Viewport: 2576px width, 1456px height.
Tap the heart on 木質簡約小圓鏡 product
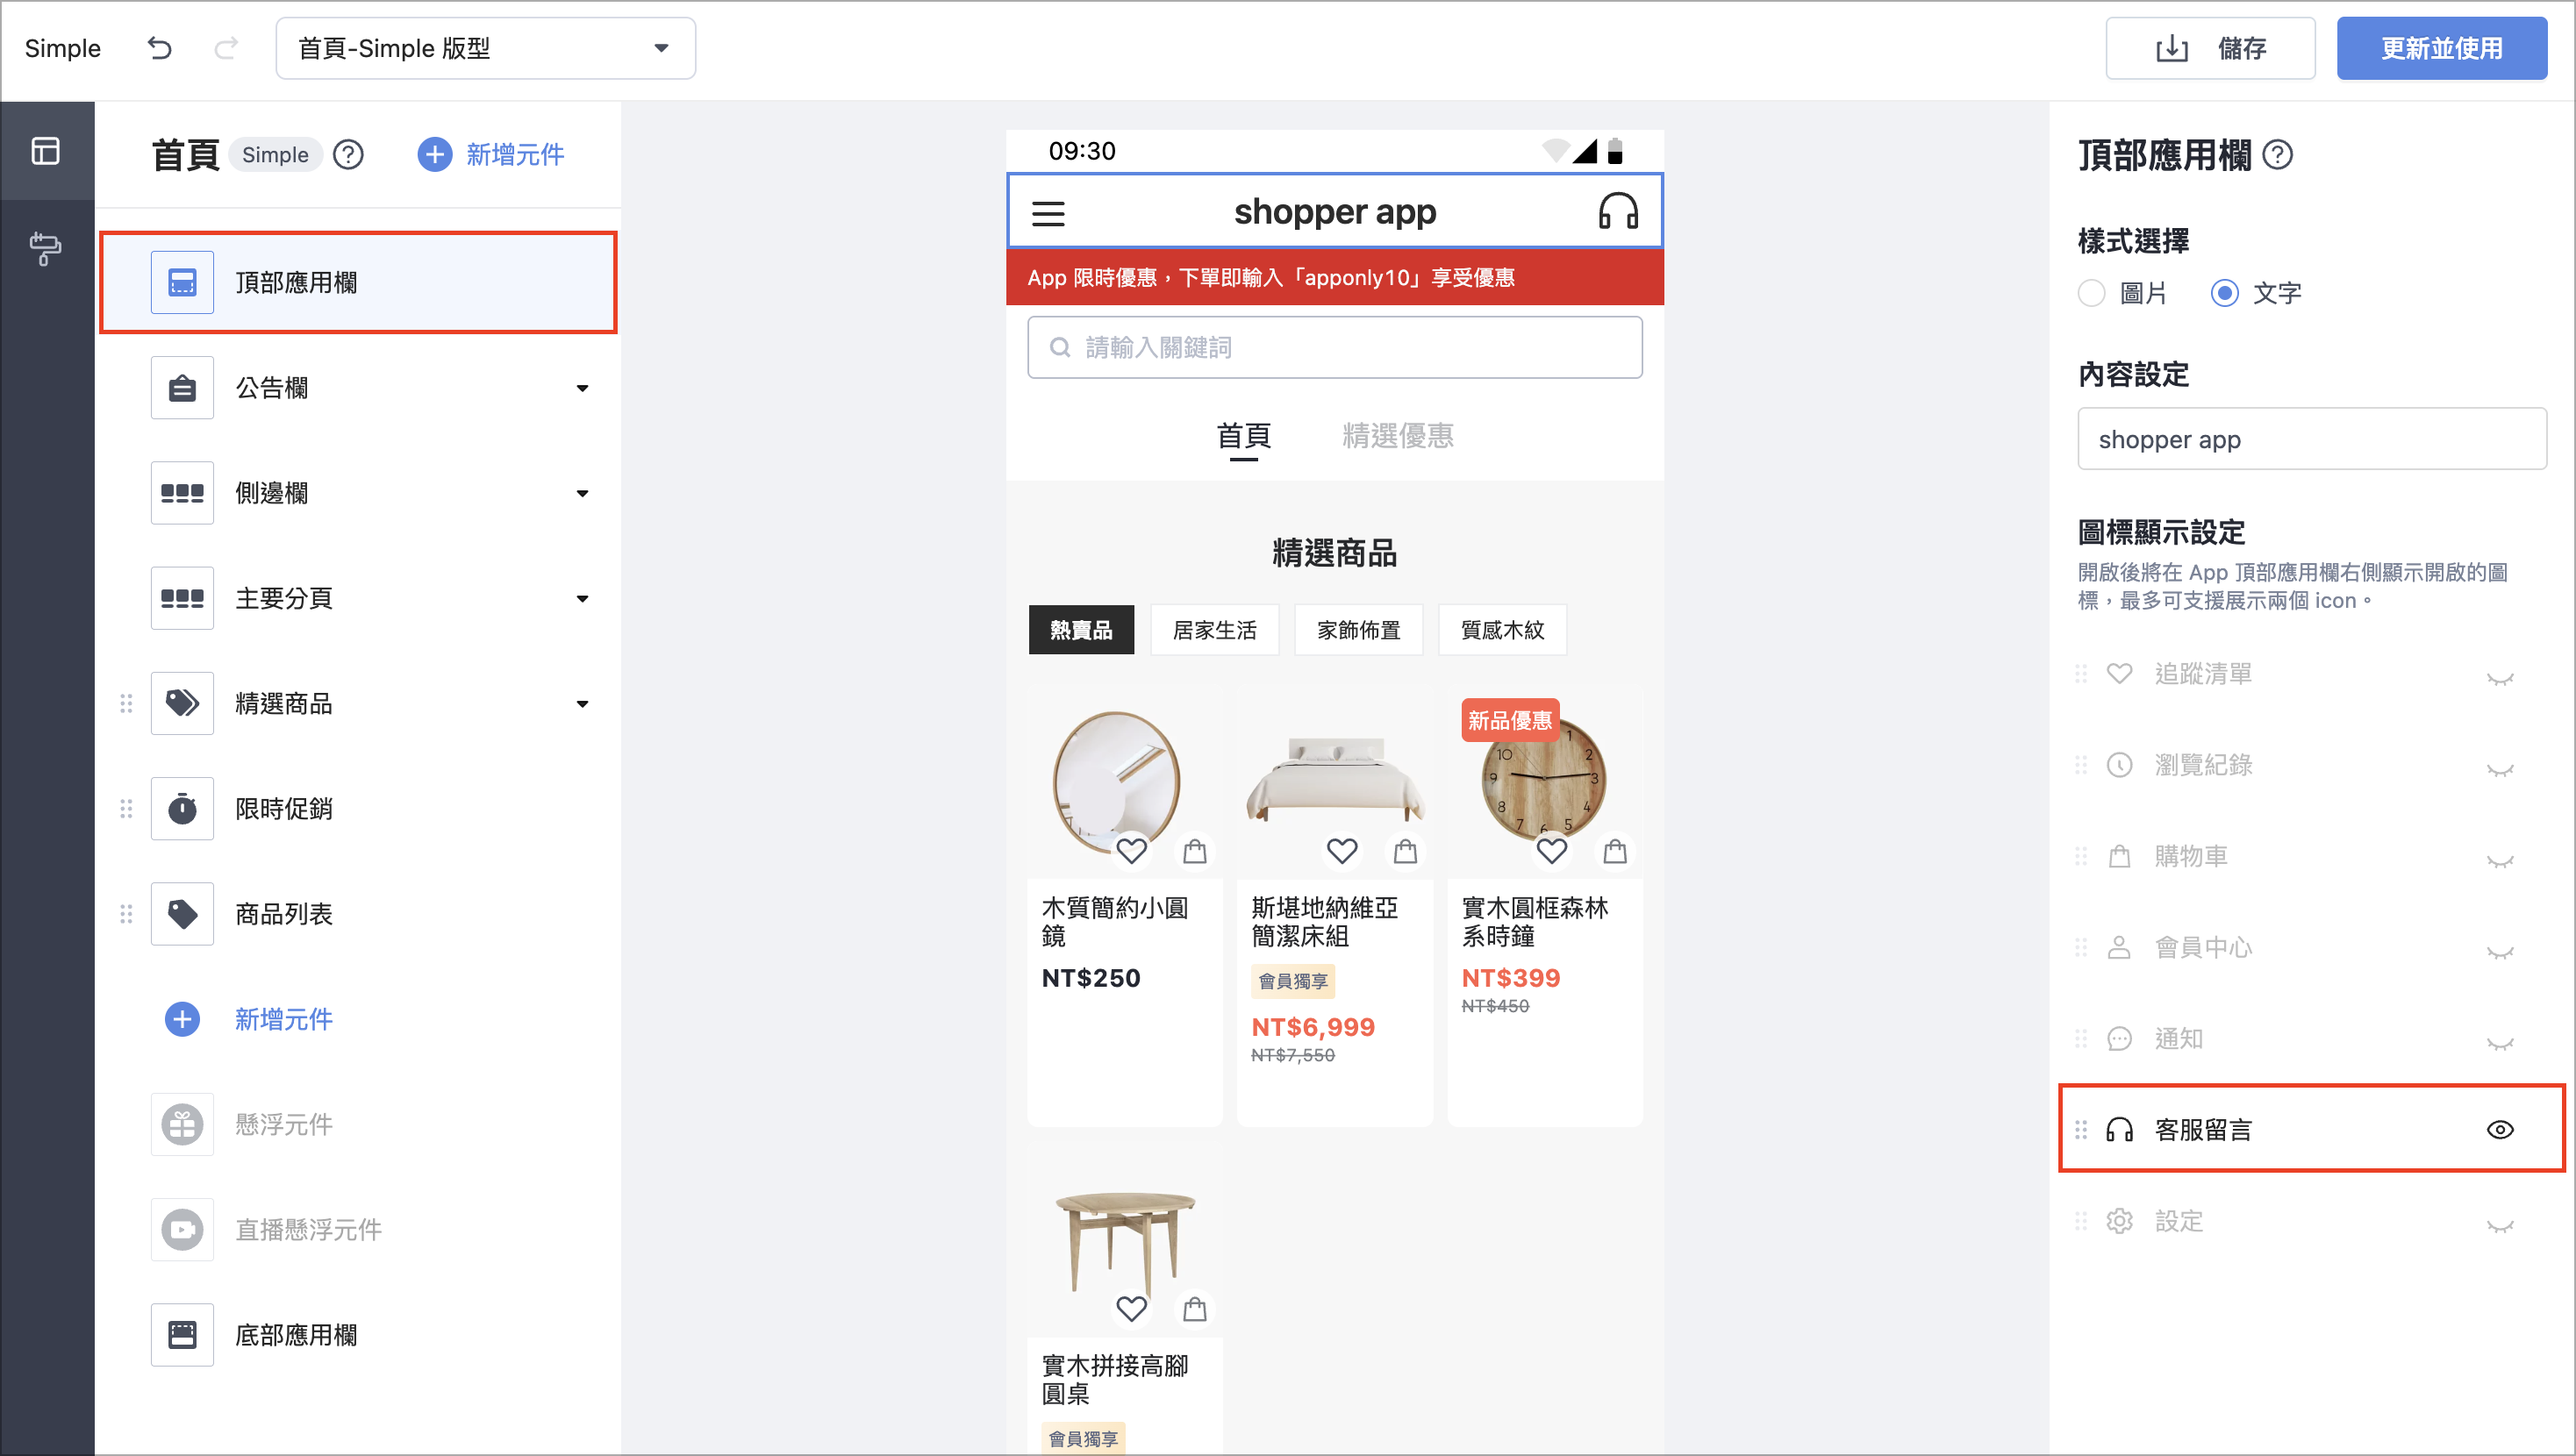pyautogui.click(x=1131, y=851)
